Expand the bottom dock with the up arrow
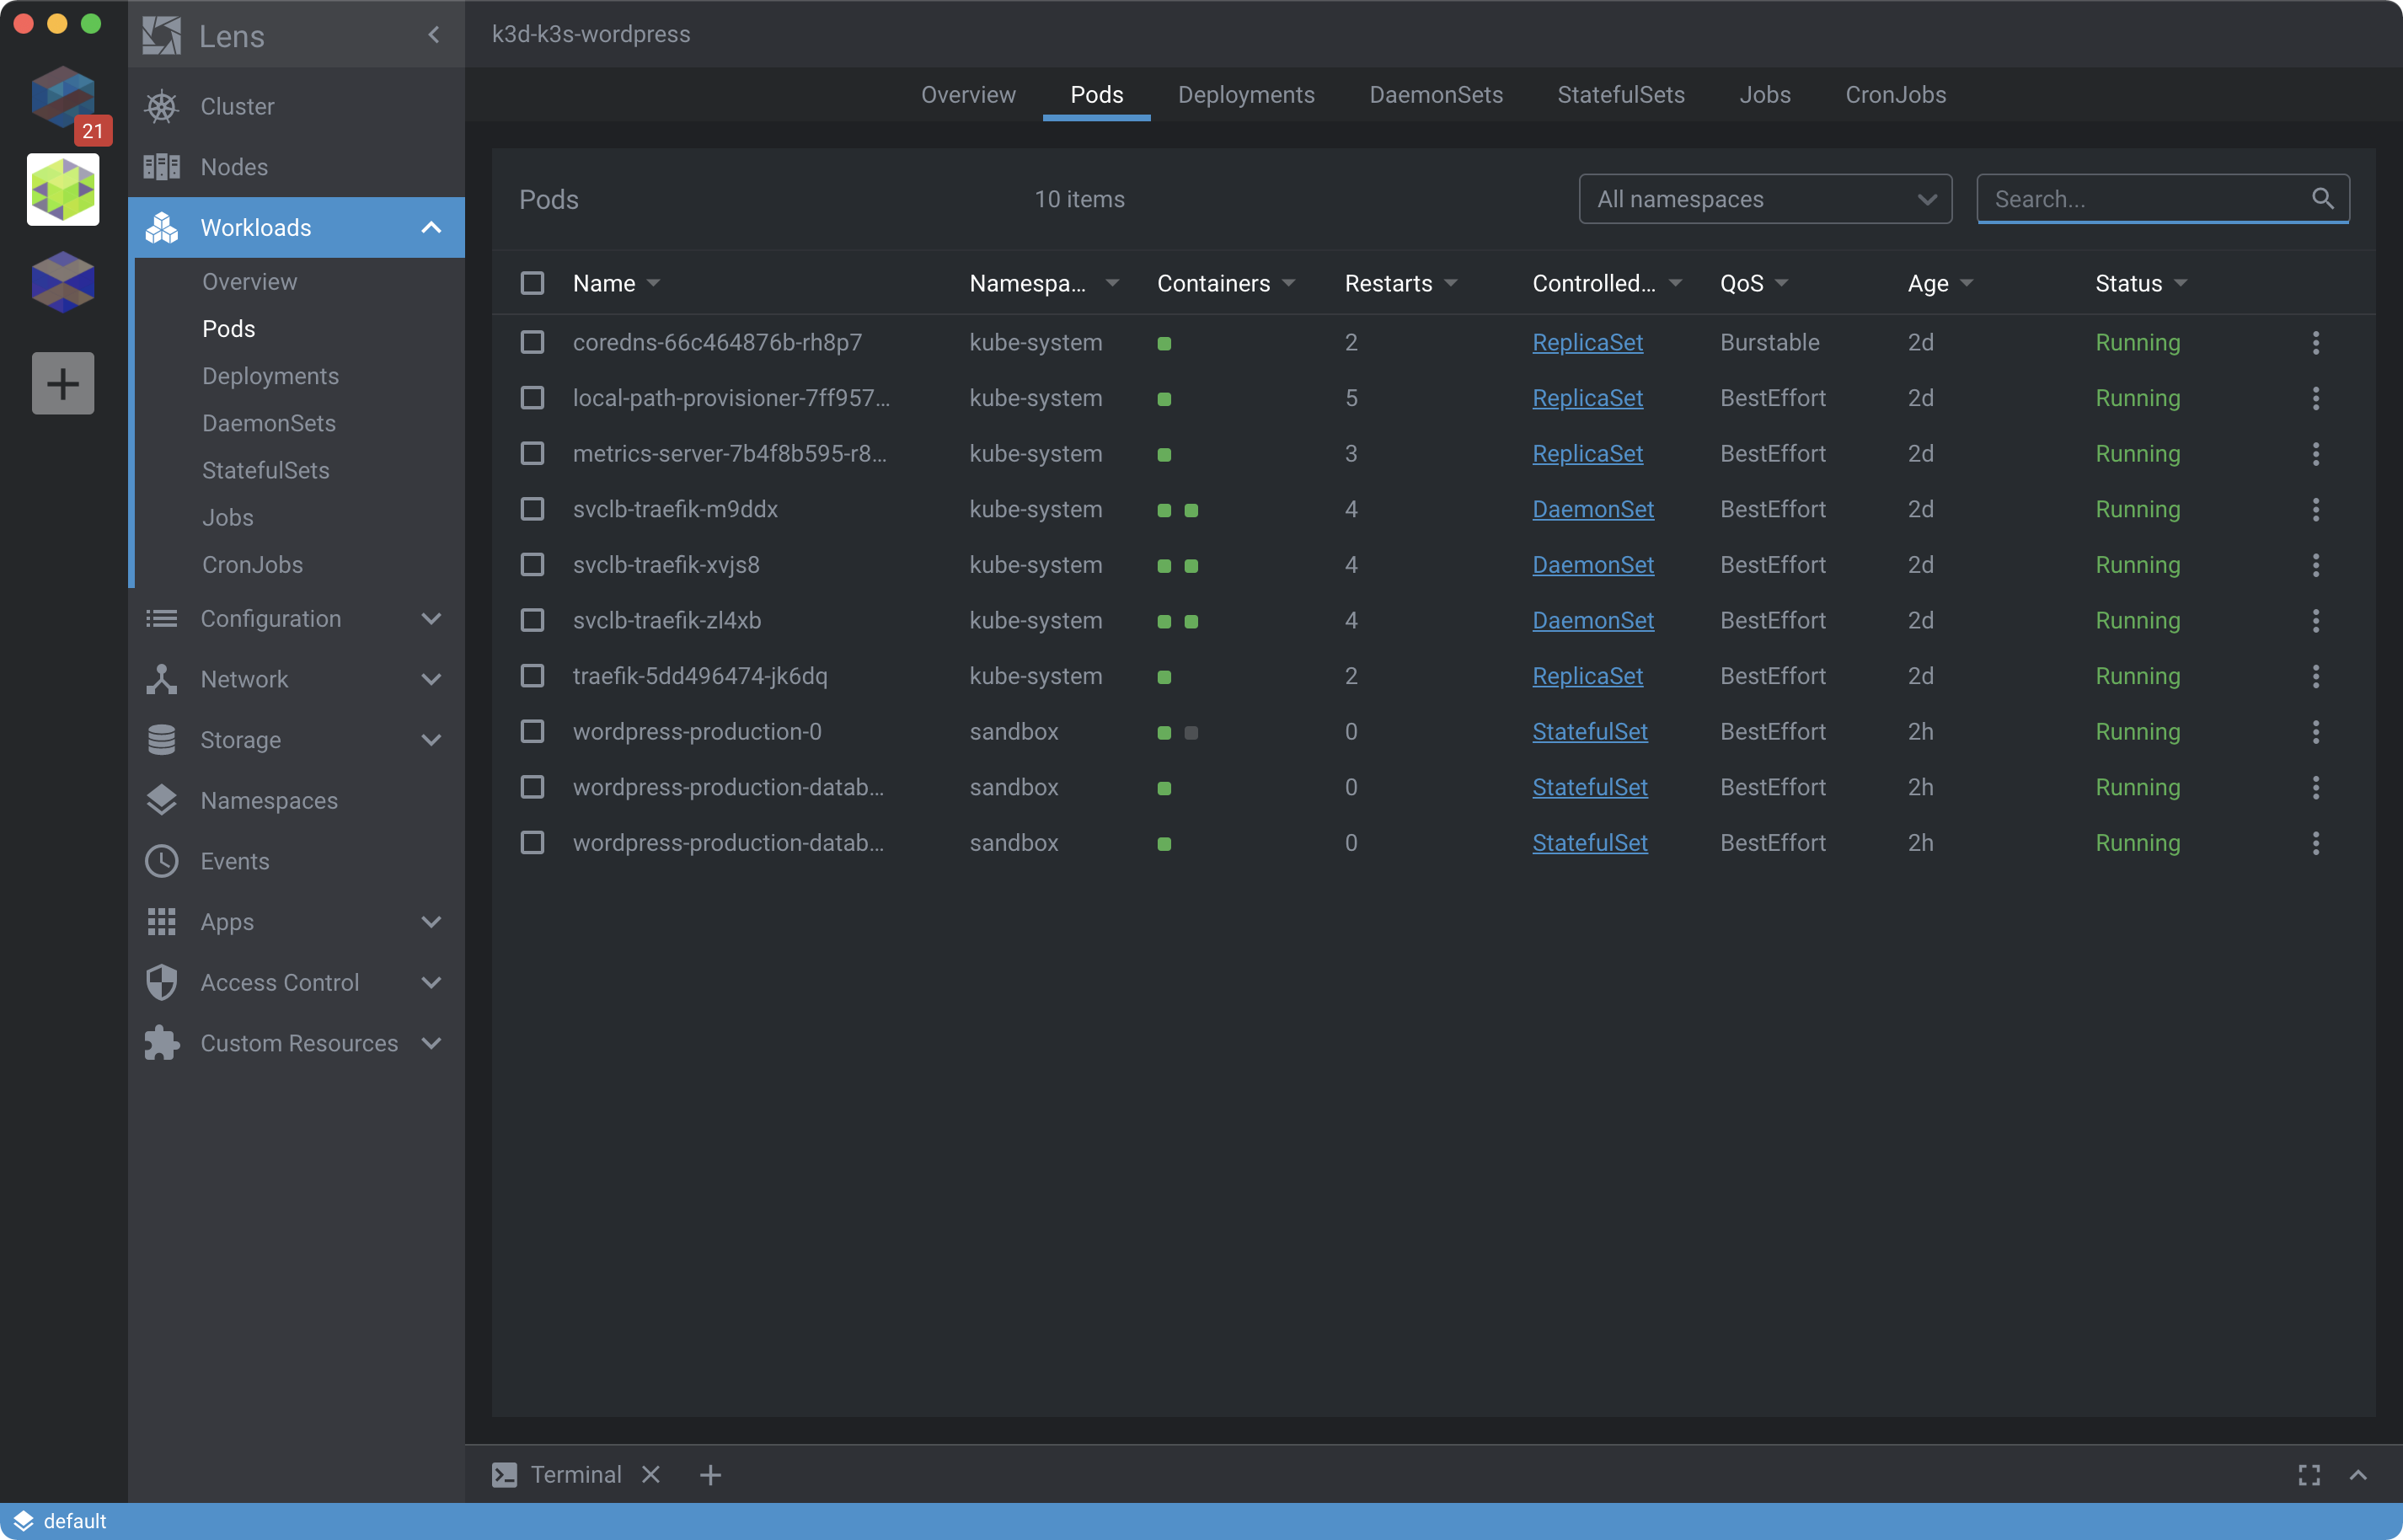This screenshot has width=2403, height=1540. 2358,1474
